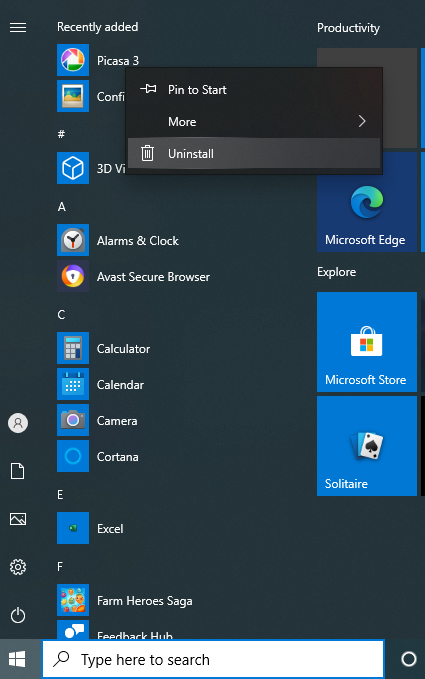The height and width of the screenshot is (679, 425).
Task: Click the Recently added heading
Action: point(97,27)
